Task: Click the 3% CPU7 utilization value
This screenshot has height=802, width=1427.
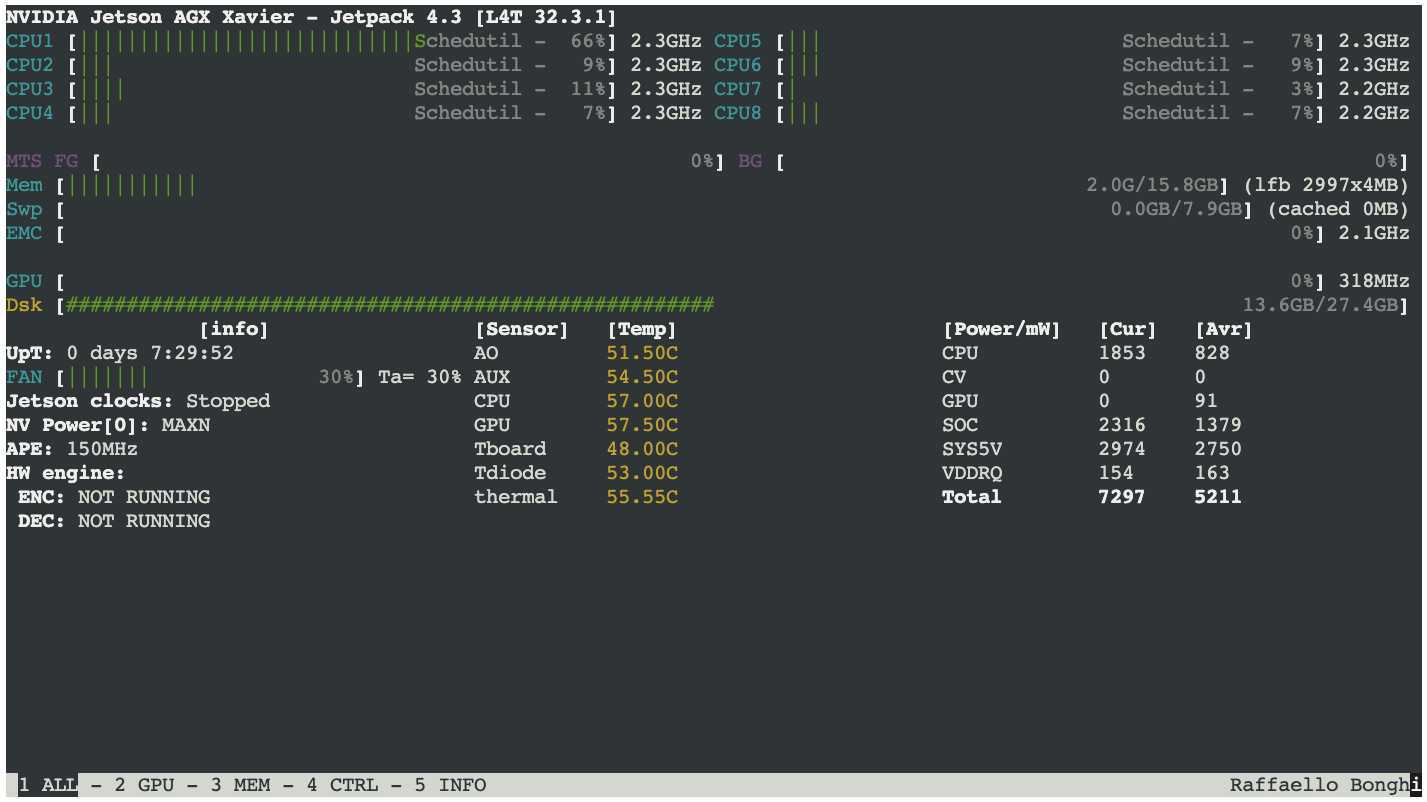Action: 1302,89
